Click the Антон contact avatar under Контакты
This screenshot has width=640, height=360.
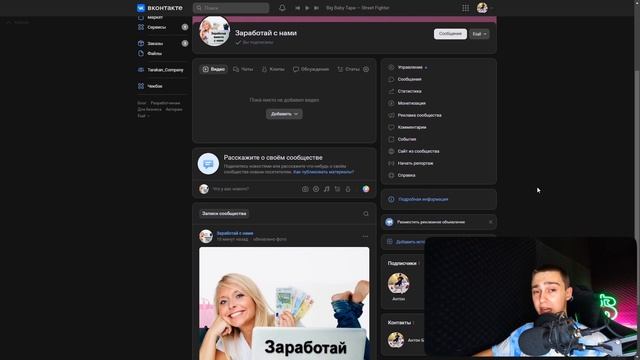point(396,340)
